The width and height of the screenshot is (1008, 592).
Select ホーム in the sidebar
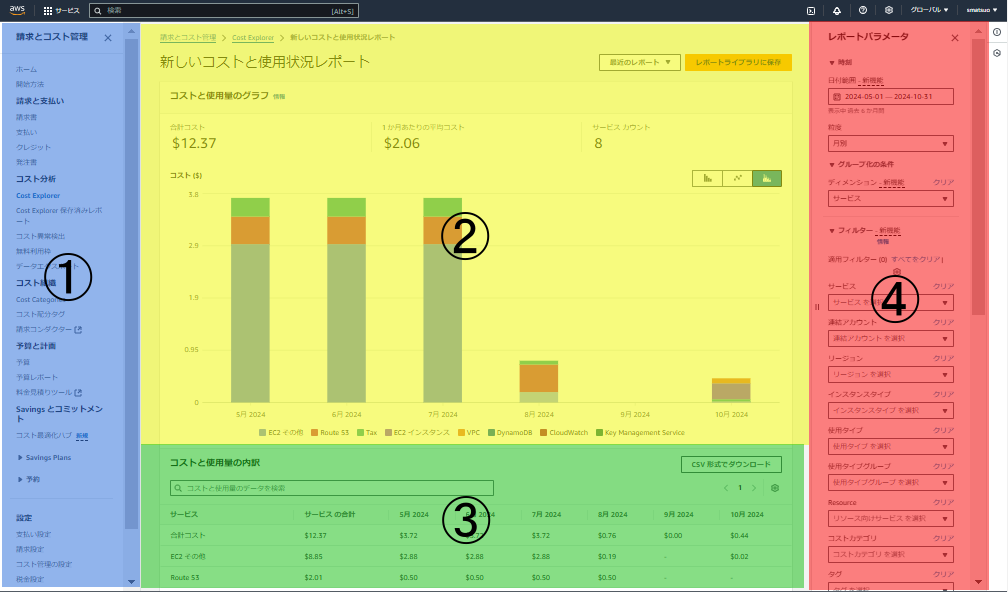(26, 69)
